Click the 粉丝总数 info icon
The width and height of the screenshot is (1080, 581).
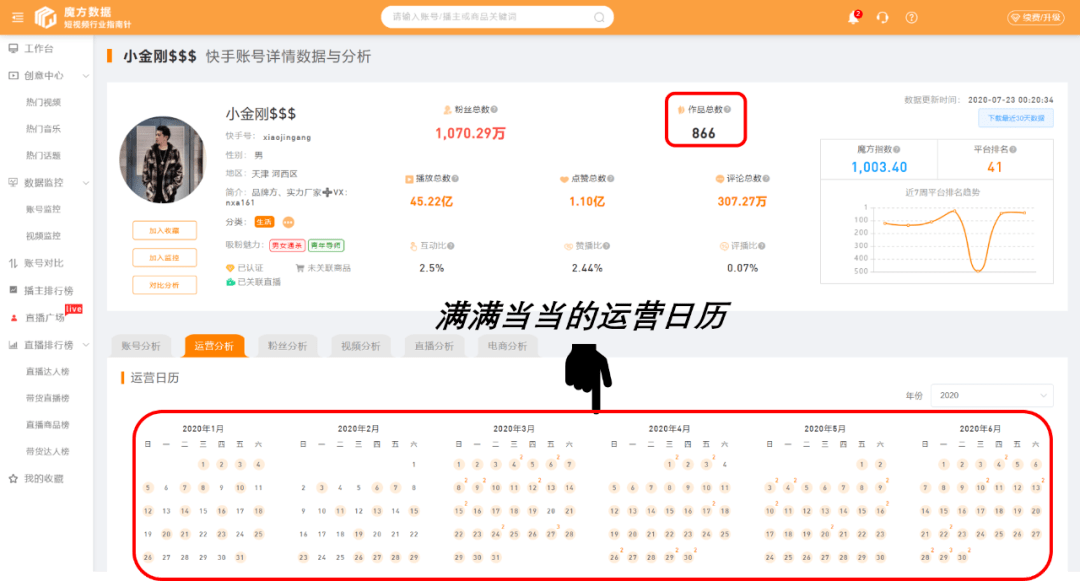(x=494, y=109)
